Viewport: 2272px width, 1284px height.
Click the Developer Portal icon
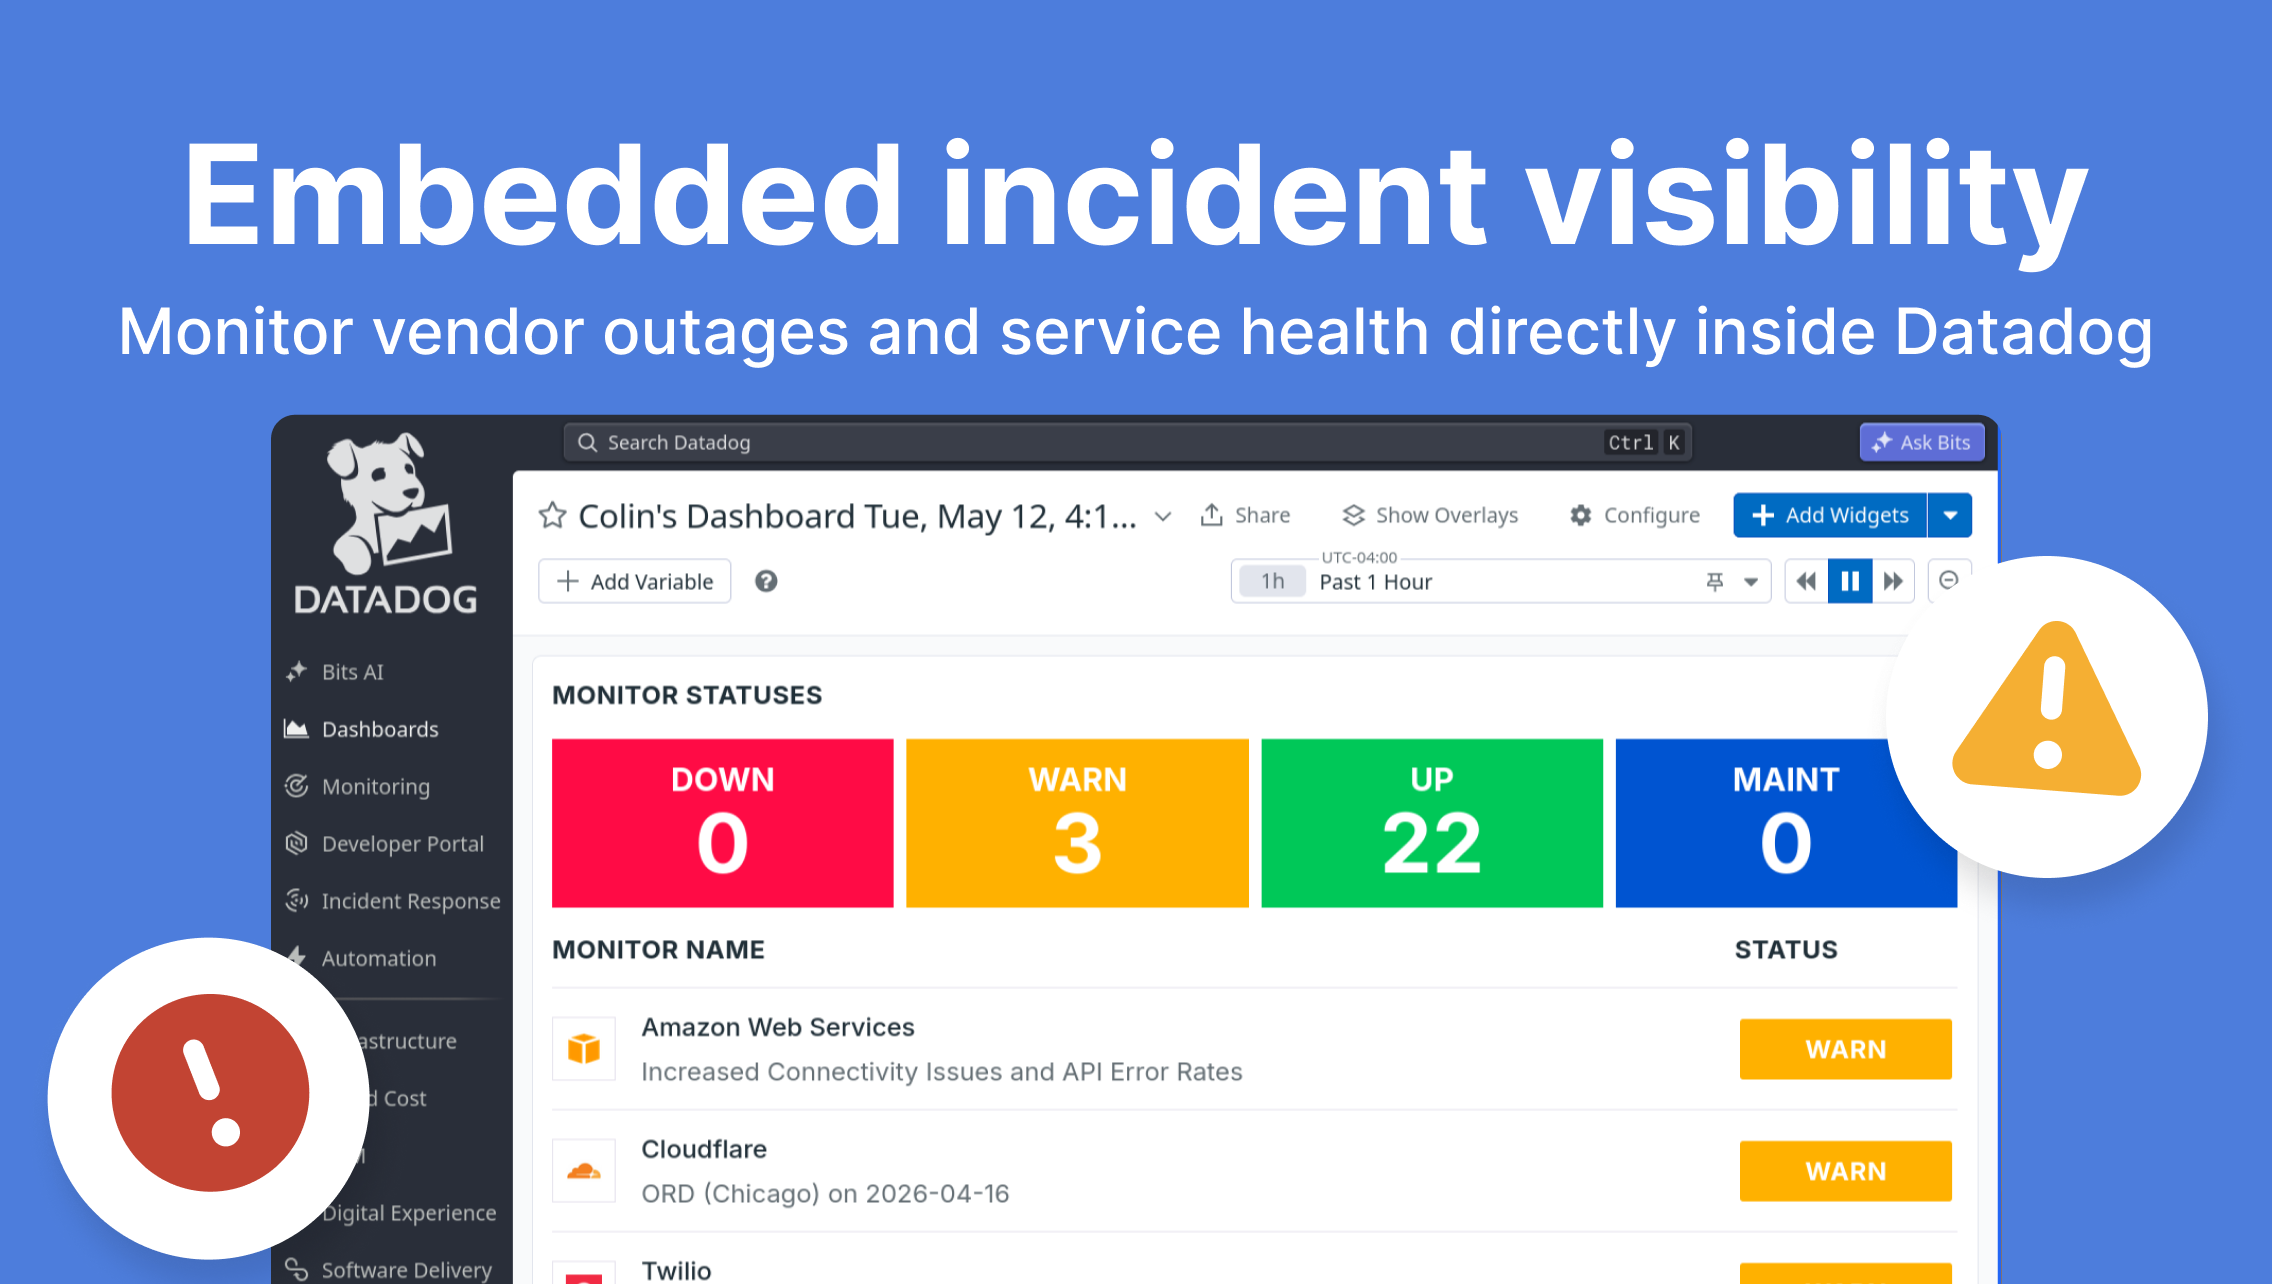[x=296, y=843]
